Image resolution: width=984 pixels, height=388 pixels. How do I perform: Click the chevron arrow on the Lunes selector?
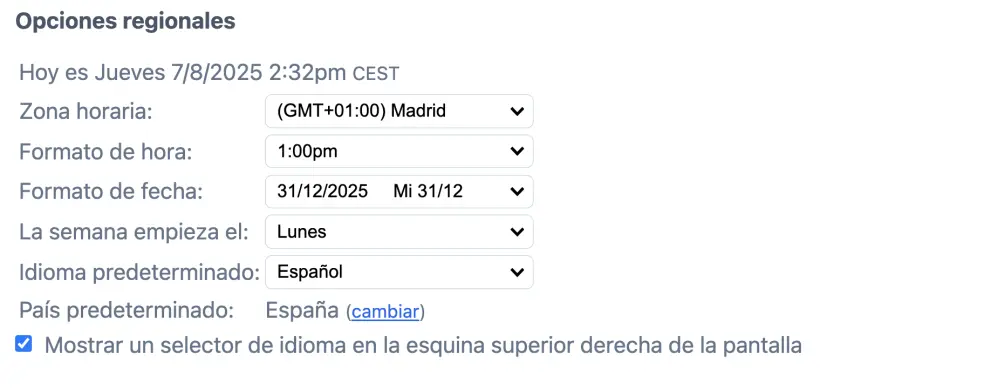point(517,232)
